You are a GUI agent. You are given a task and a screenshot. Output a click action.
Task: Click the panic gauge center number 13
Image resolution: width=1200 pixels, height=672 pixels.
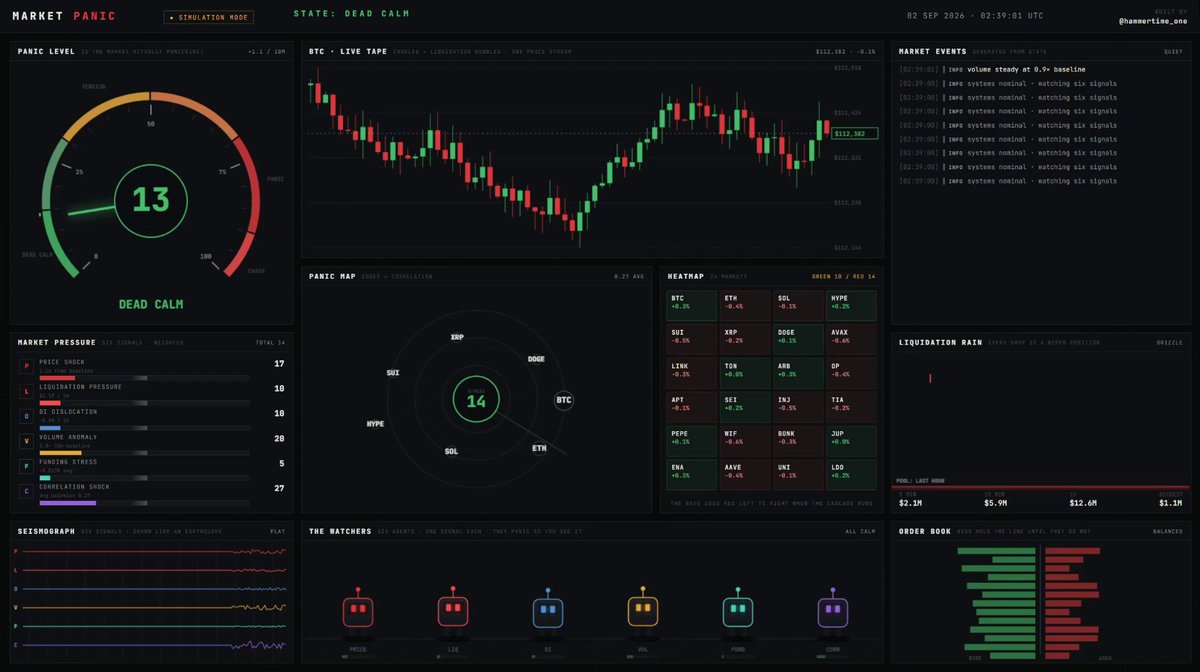pos(151,200)
